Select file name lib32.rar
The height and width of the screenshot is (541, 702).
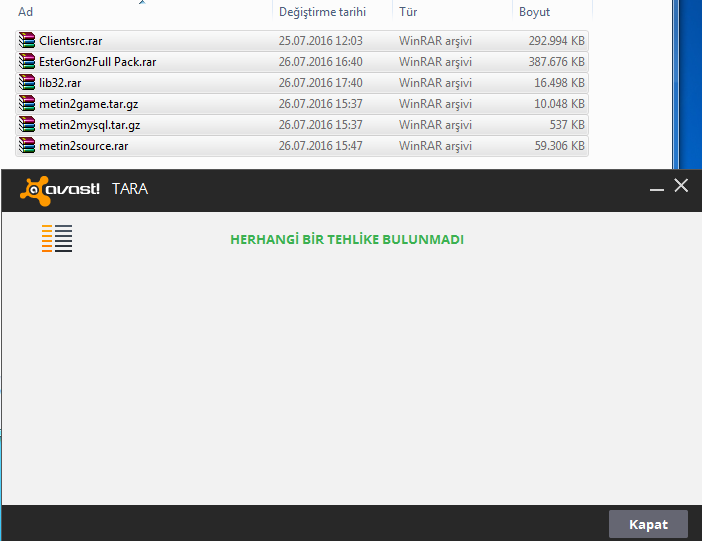coord(60,83)
